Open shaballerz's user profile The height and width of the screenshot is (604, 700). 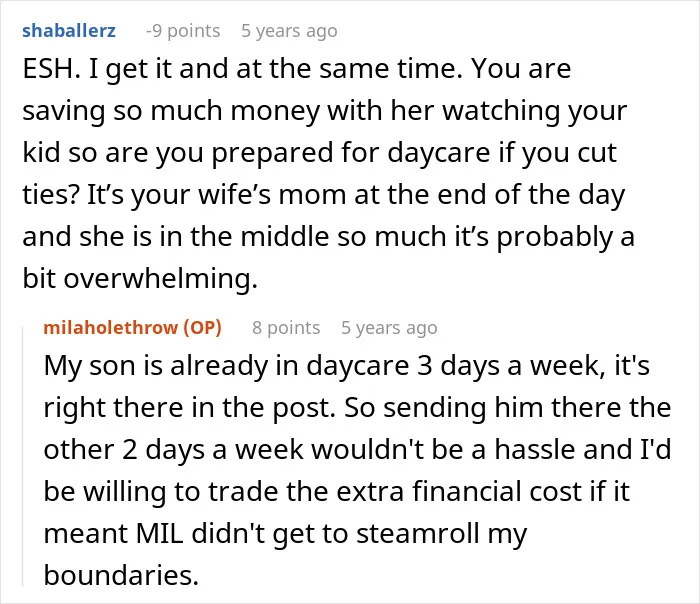pyautogui.click(x=69, y=31)
